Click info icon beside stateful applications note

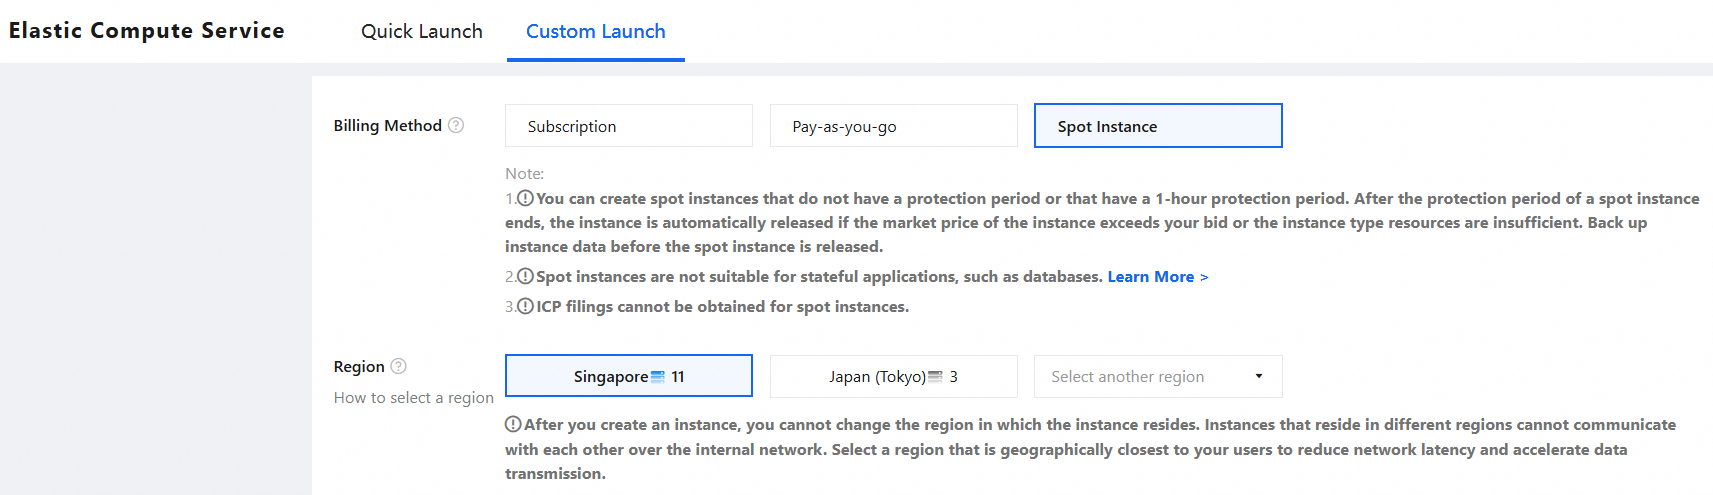tap(525, 276)
